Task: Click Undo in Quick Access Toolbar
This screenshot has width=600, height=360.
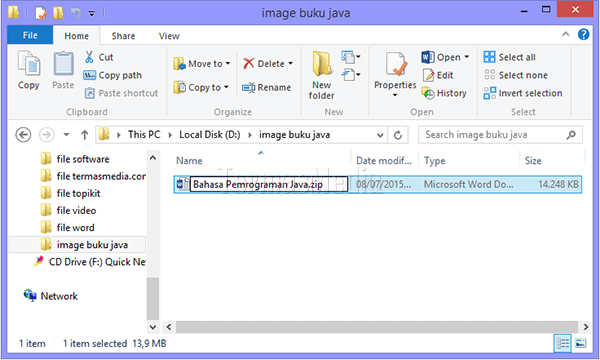Action: point(76,13)
